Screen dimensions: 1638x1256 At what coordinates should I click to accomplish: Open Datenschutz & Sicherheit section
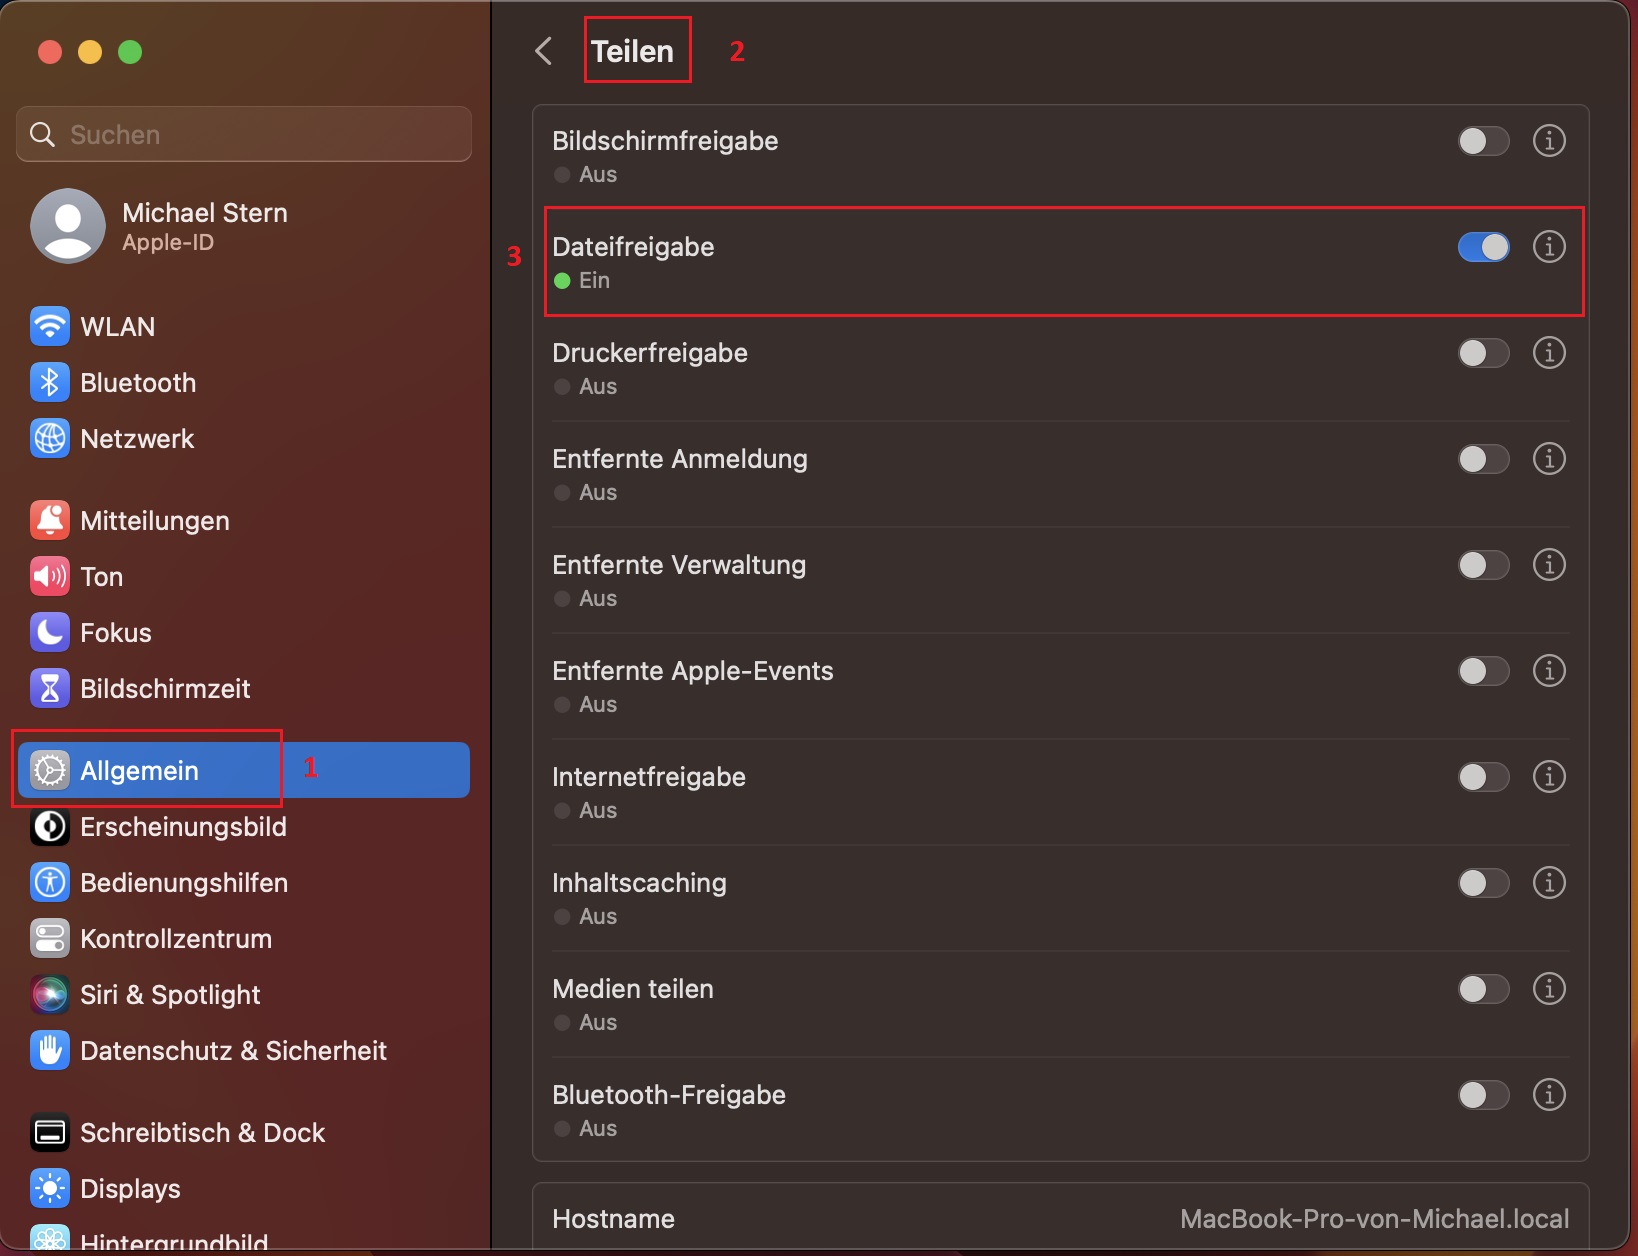pyautogui.click(x=232, y=1050)
